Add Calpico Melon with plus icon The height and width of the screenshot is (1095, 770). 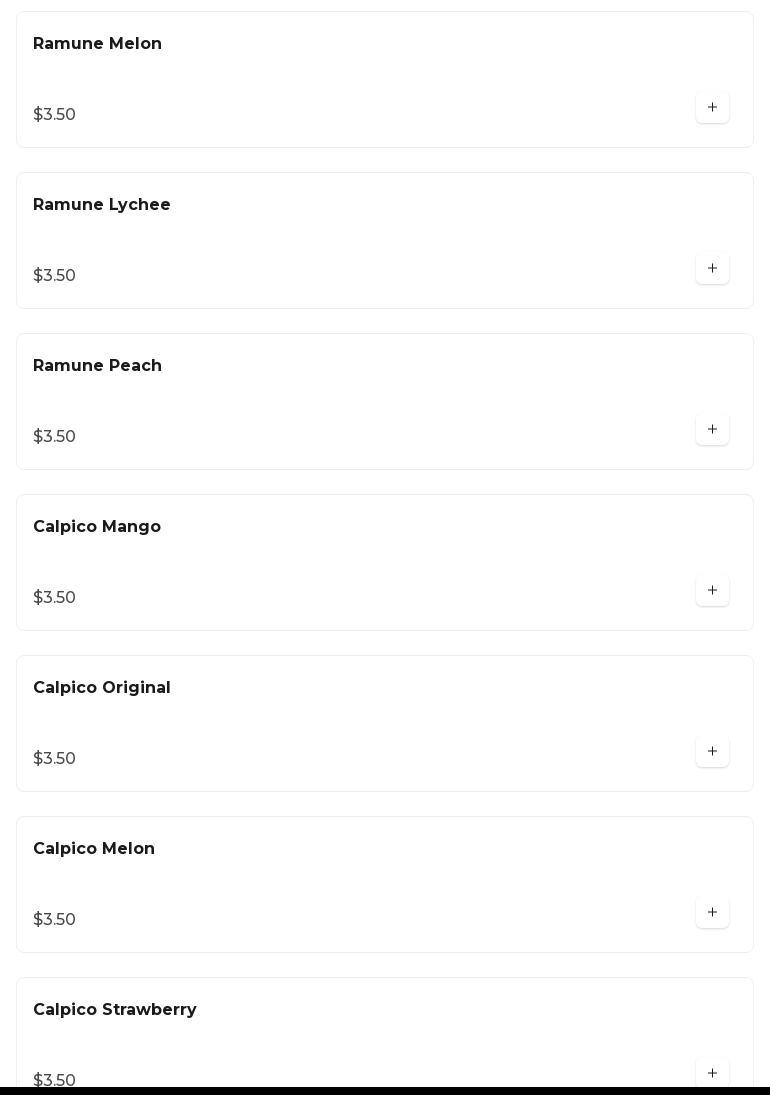point(712,913)
